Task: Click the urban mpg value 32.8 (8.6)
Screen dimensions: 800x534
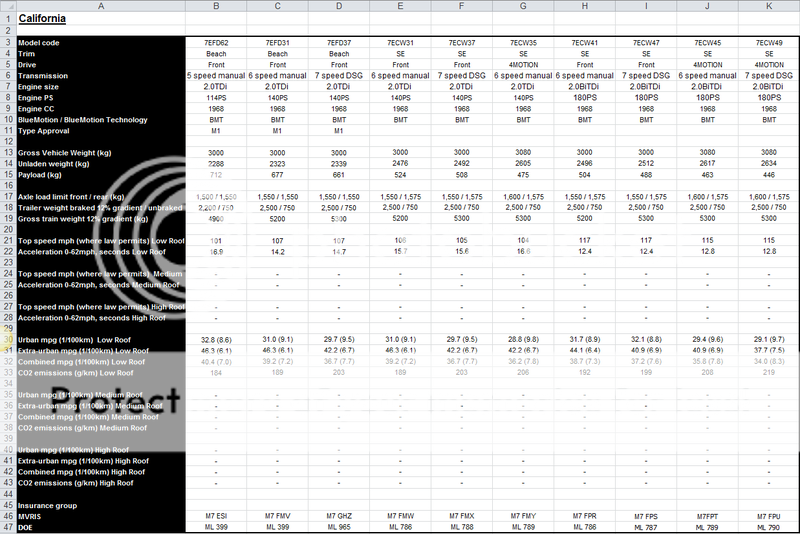Action: click(x=216, y=341)
